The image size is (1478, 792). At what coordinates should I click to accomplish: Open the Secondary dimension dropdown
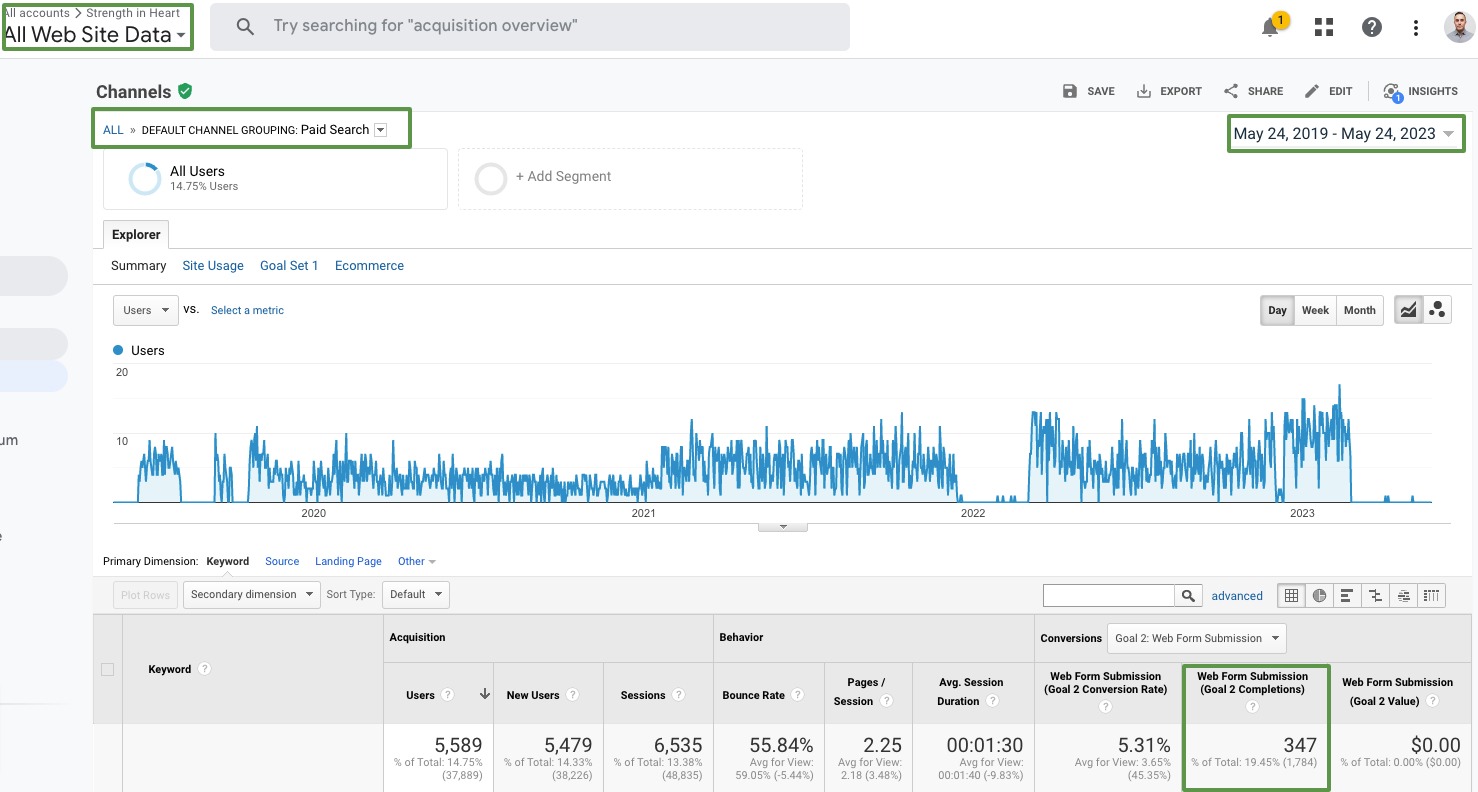(x=252, y=594)
